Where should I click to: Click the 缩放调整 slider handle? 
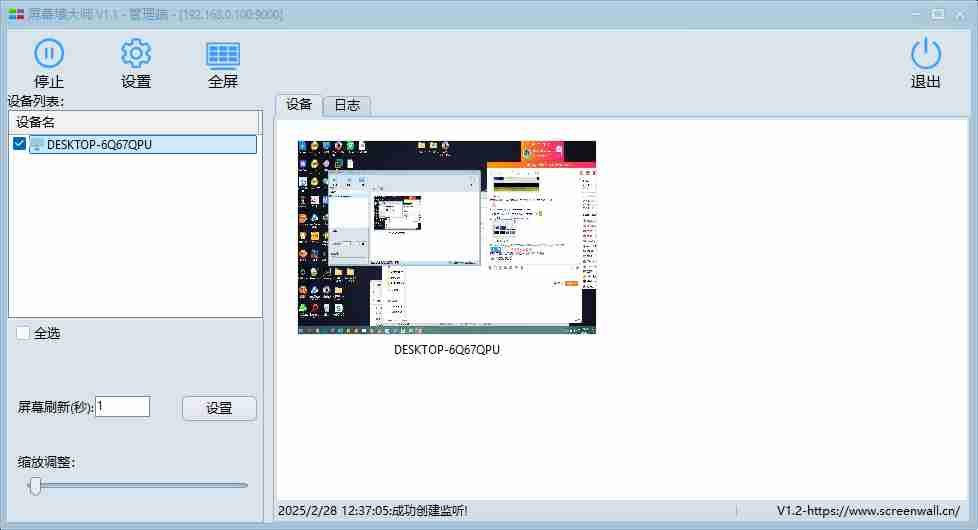point(36,486)
